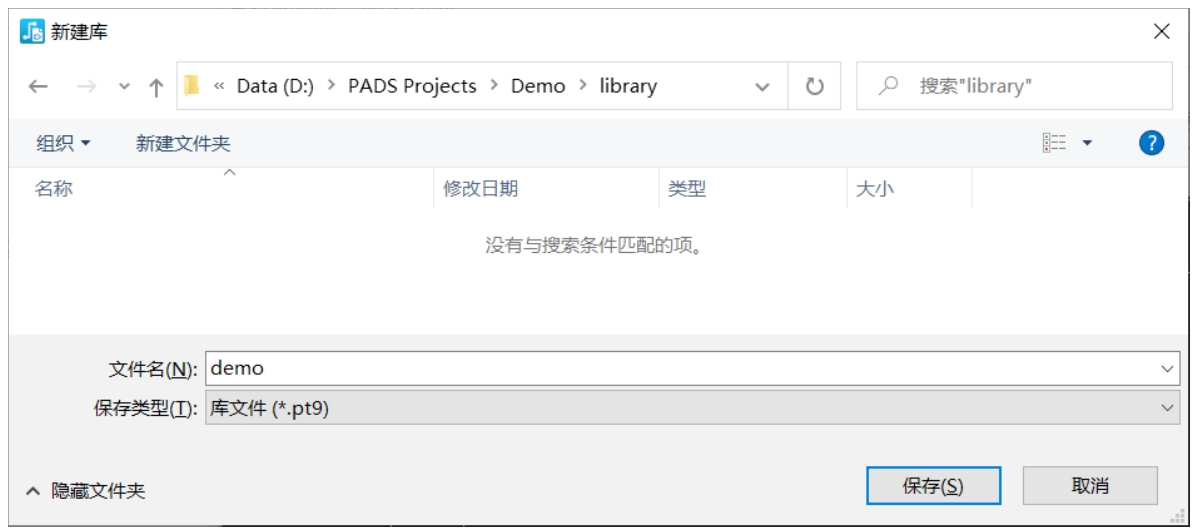Sort by 修改日期 column header
This screenshot has width=1194, height=530.
(x=546, y=188)
